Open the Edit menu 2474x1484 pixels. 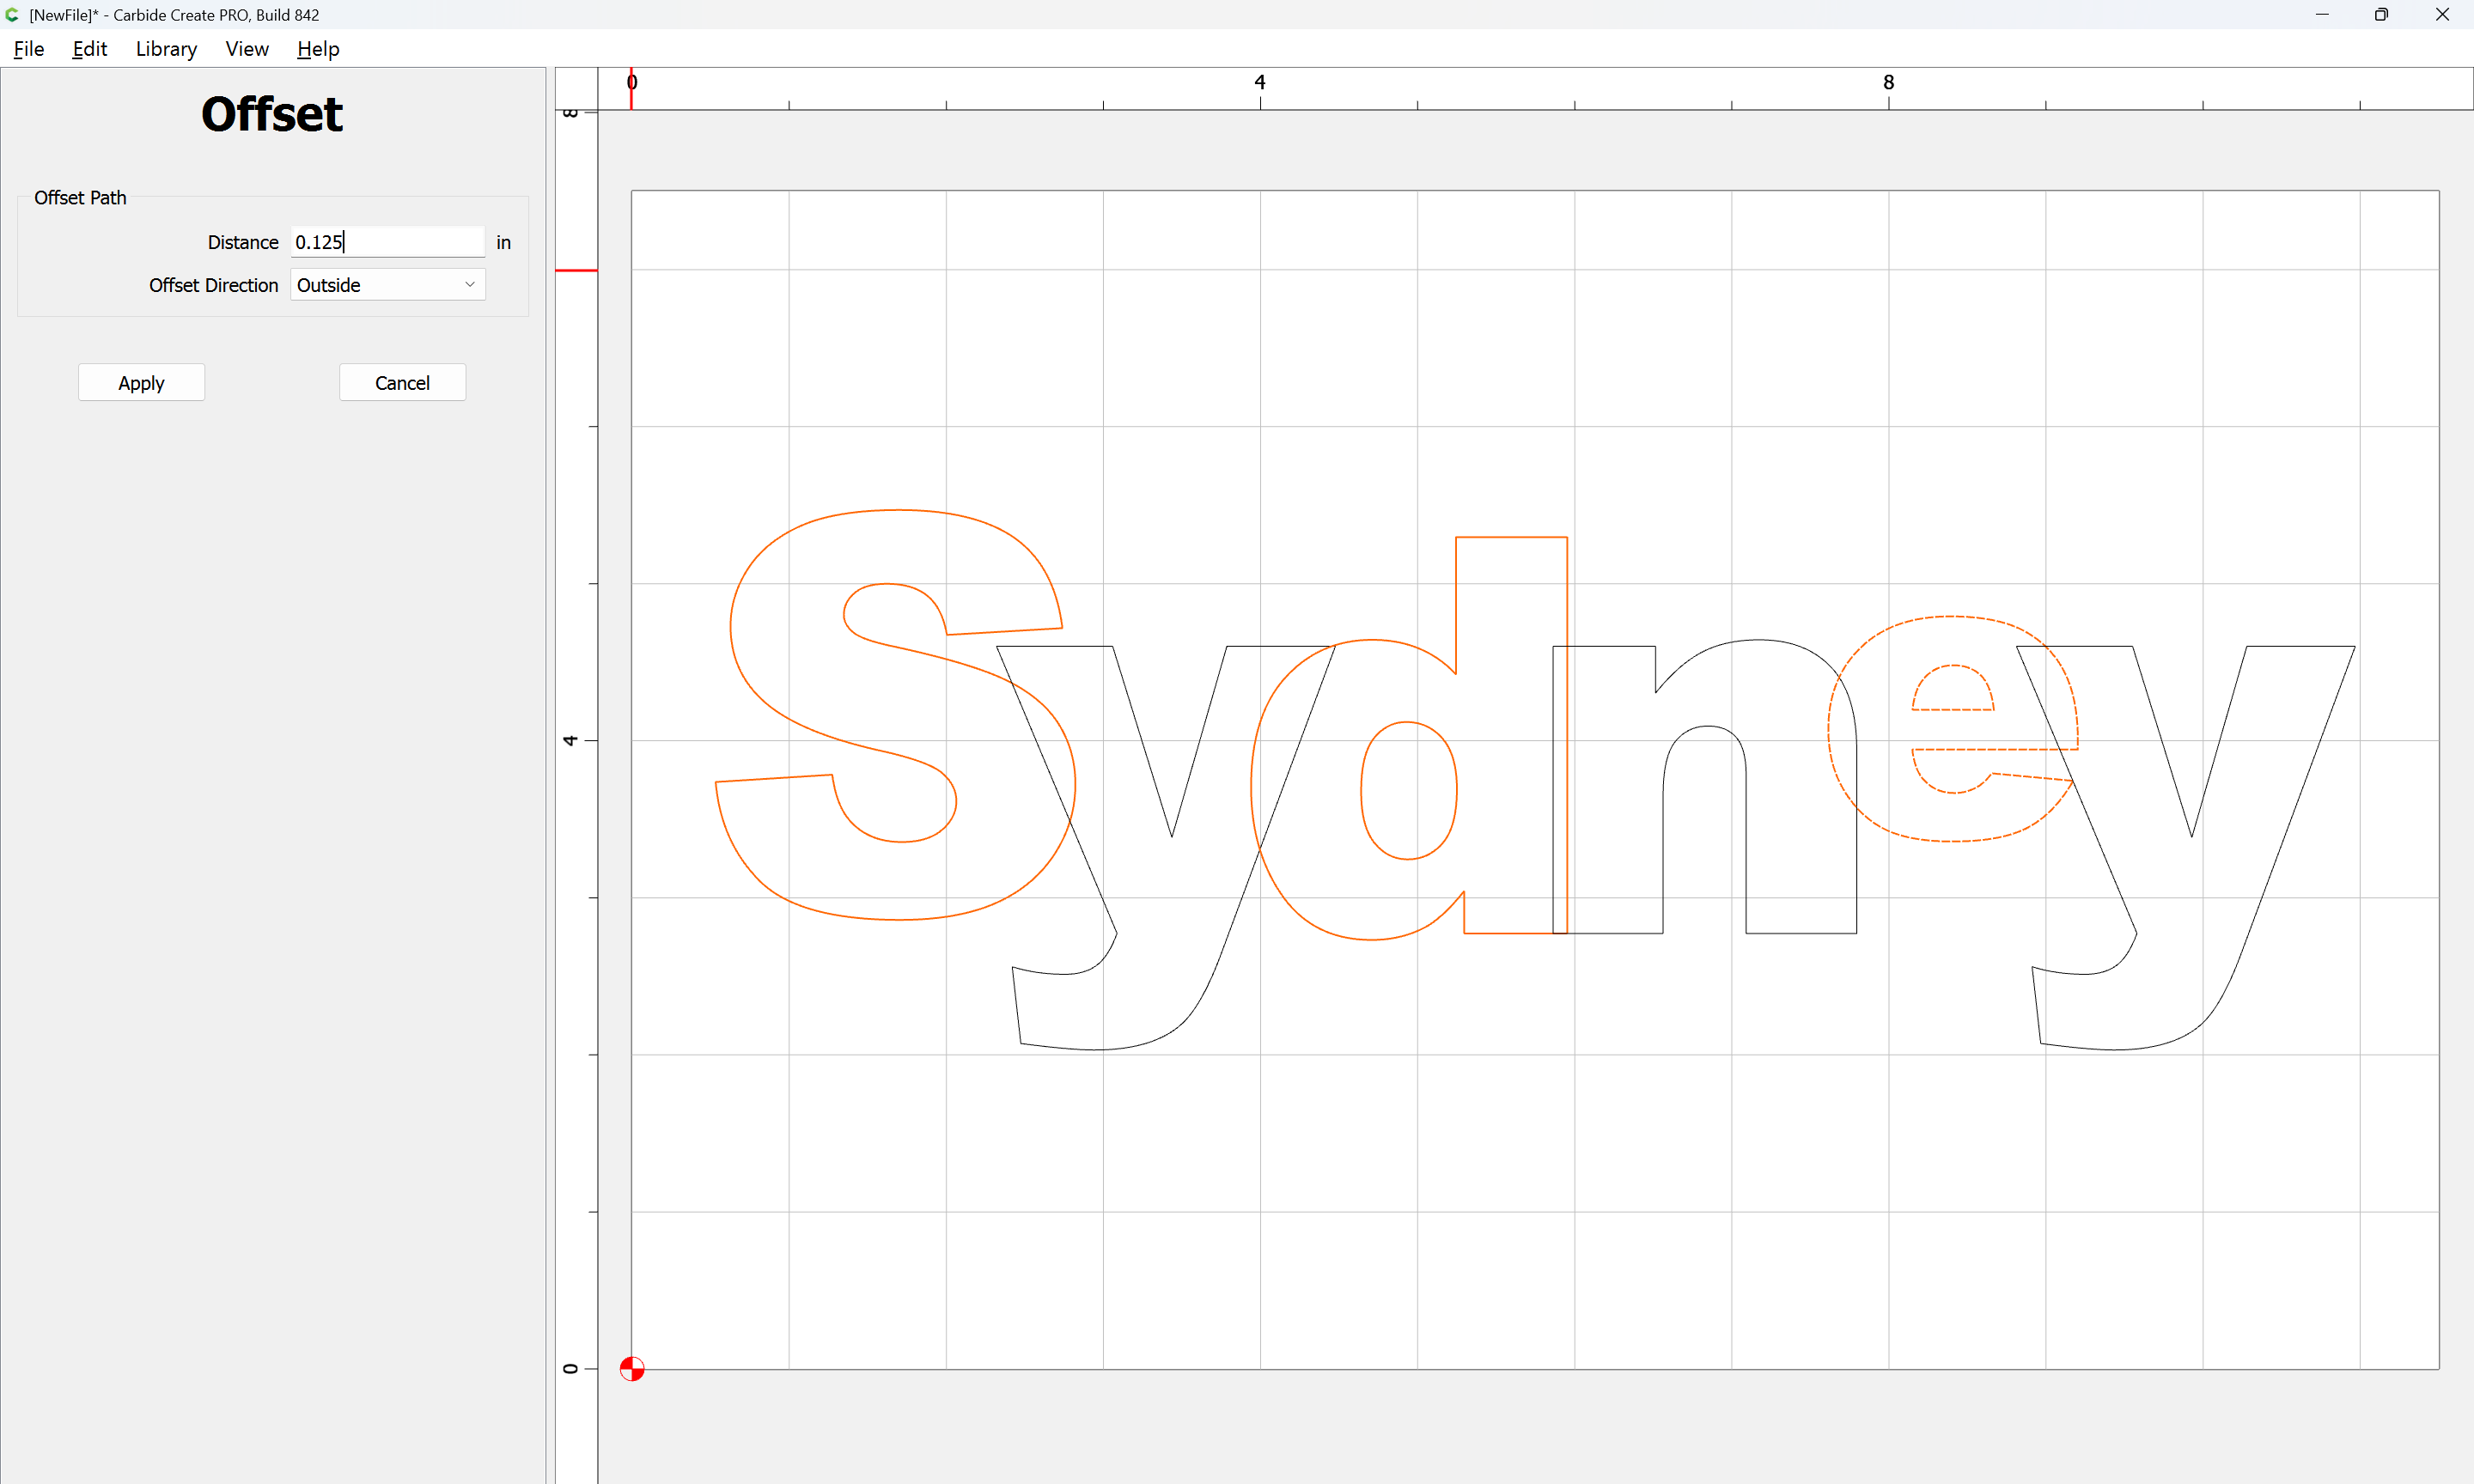(x=89, y=49)
